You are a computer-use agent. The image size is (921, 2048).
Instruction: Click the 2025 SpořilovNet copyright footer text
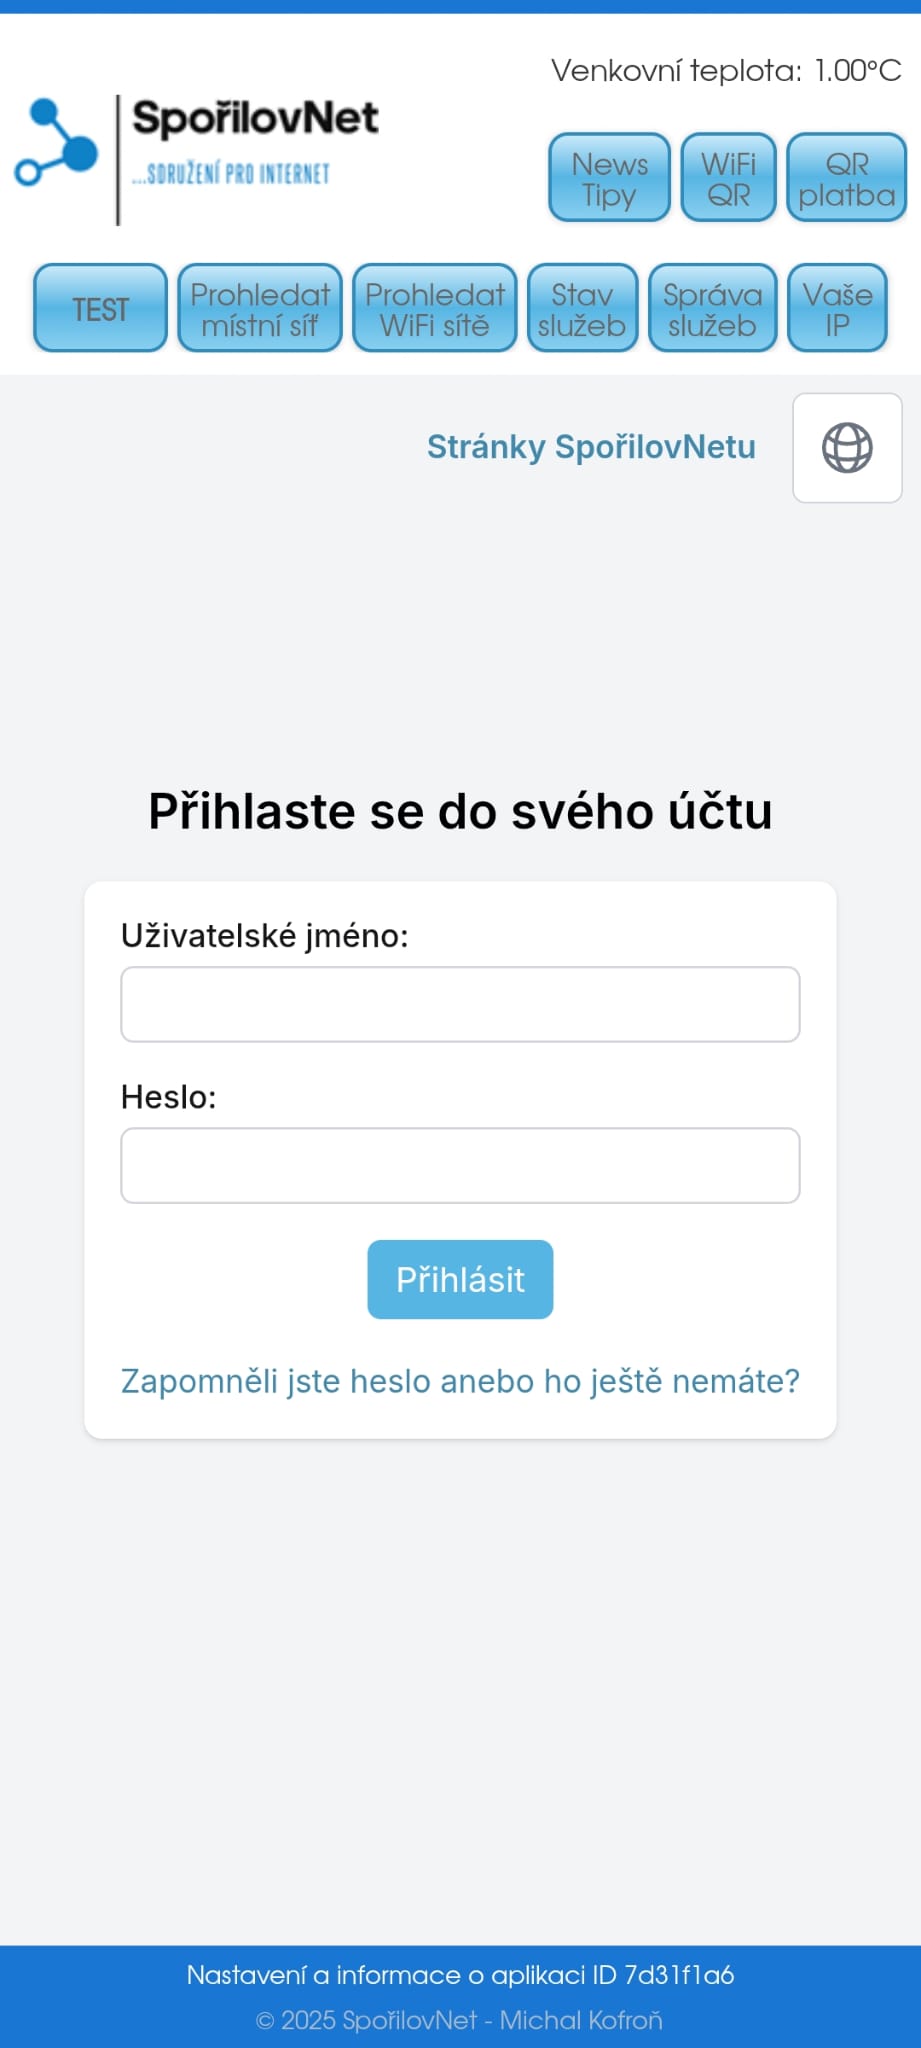[460, 2020]
